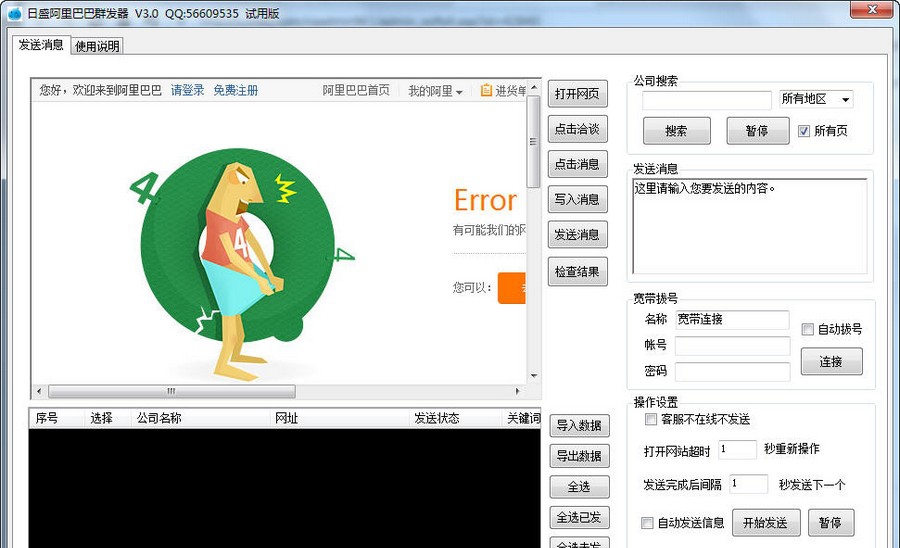Click the 暂停 button in 公司搜索
This screenshot has height=548, width=900.
758,131
